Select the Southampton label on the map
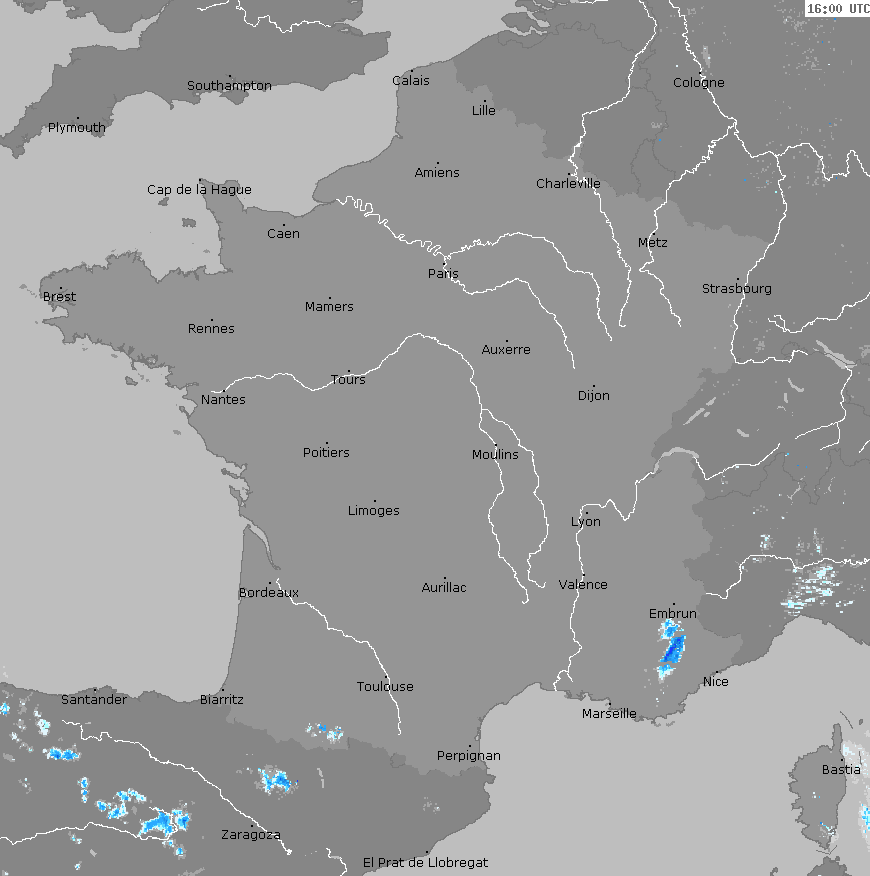Screen dimensions: 870x876 click(x=229, y=85)
